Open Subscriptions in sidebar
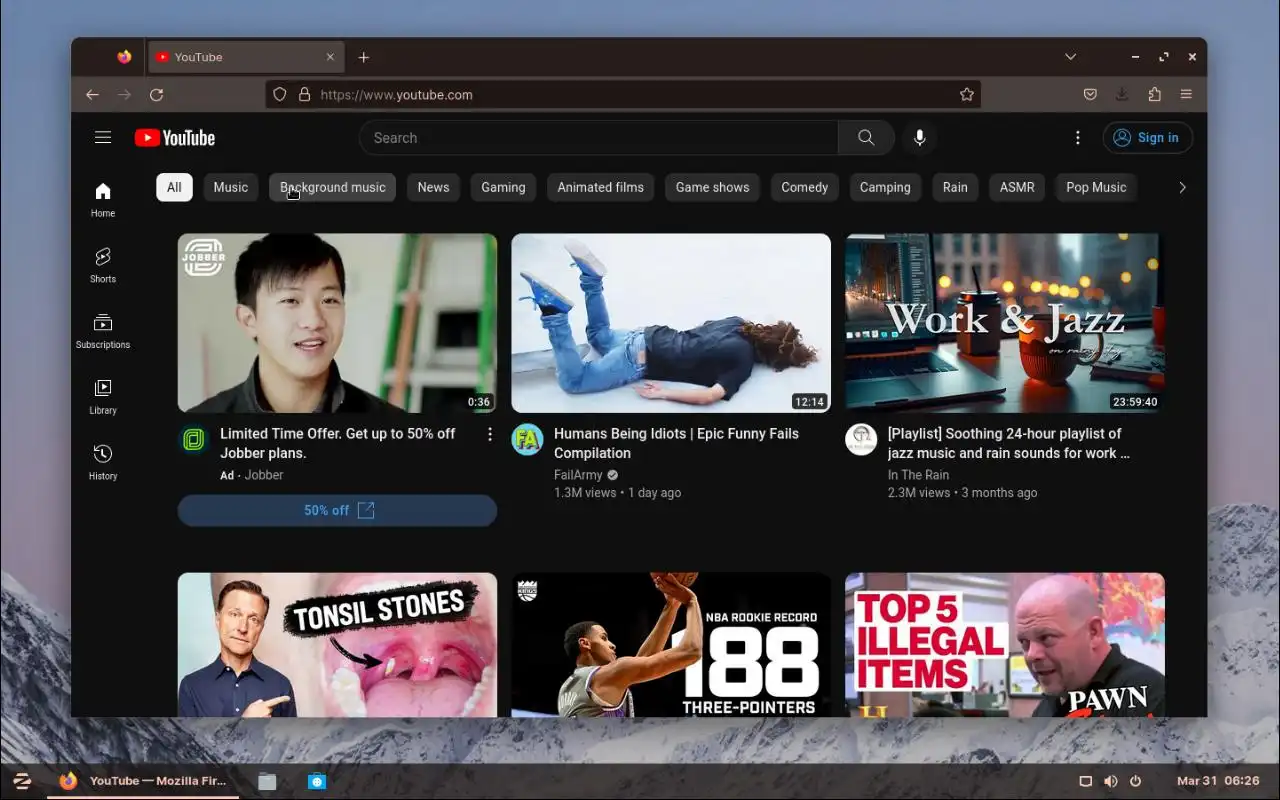 [x=103, y=331]
